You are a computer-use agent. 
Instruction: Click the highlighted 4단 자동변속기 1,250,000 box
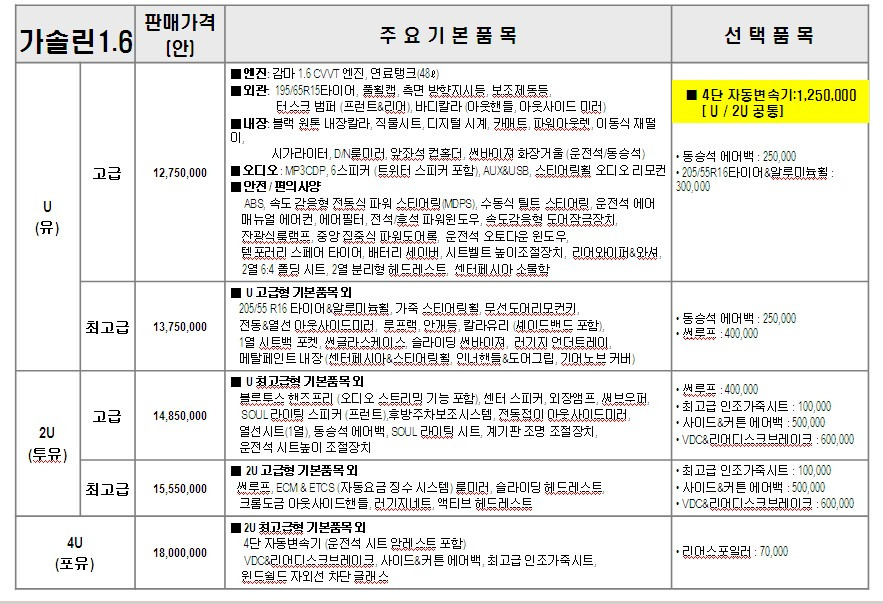(x=770, y=102)
